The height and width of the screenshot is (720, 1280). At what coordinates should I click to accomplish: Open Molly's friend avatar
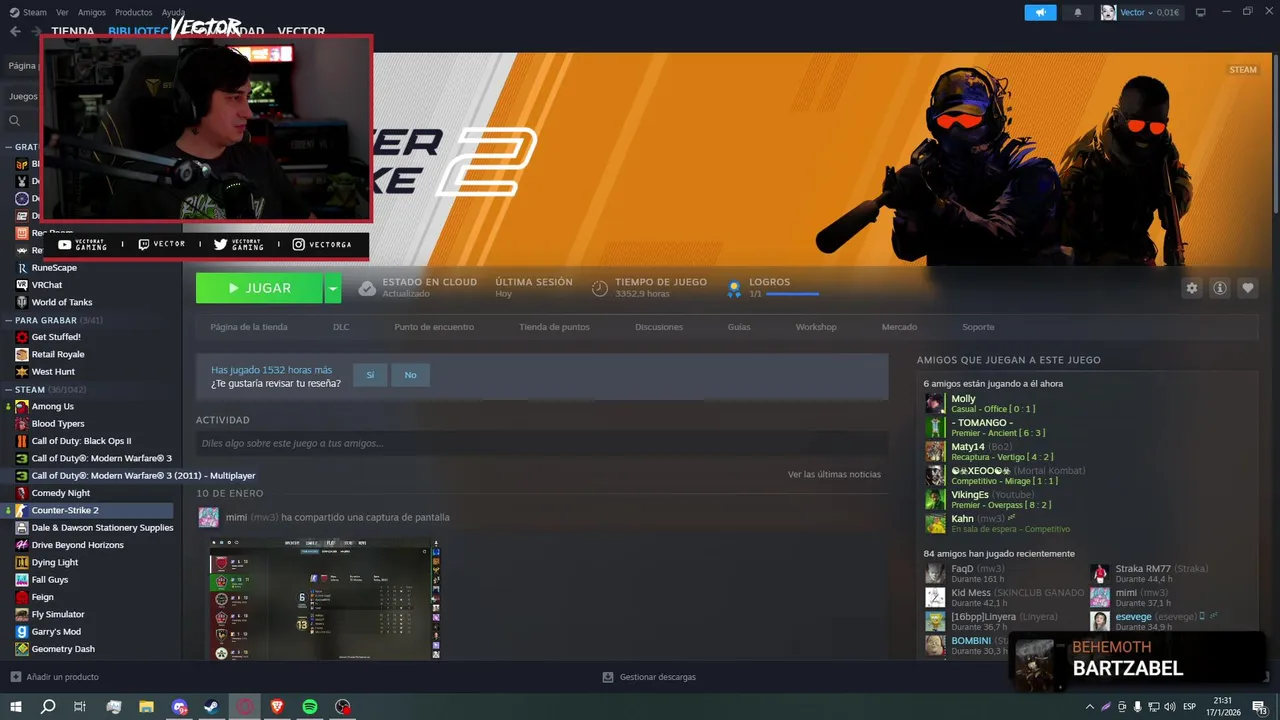click(935, 403)
